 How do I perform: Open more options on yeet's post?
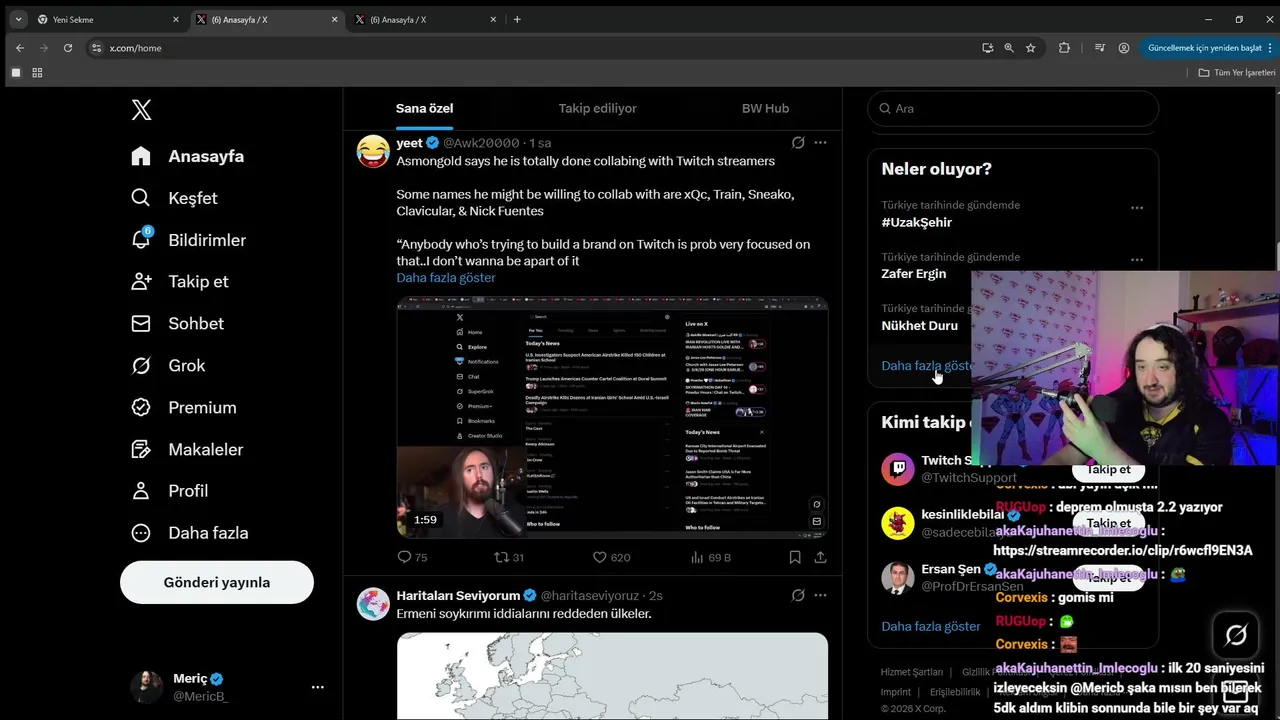[x=820, y=143]
